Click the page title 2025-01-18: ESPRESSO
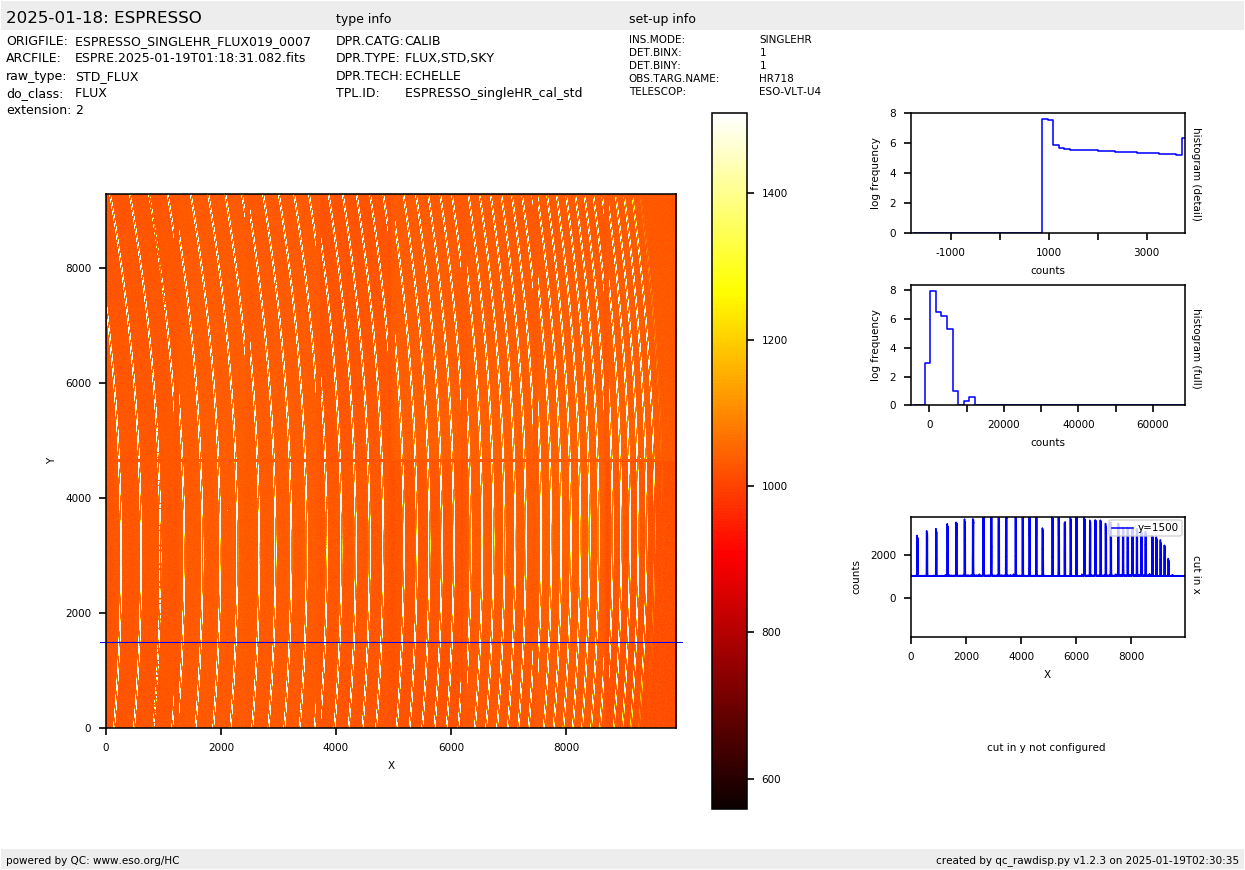The width and height of the screenshot is (1245, 870). 104,18
